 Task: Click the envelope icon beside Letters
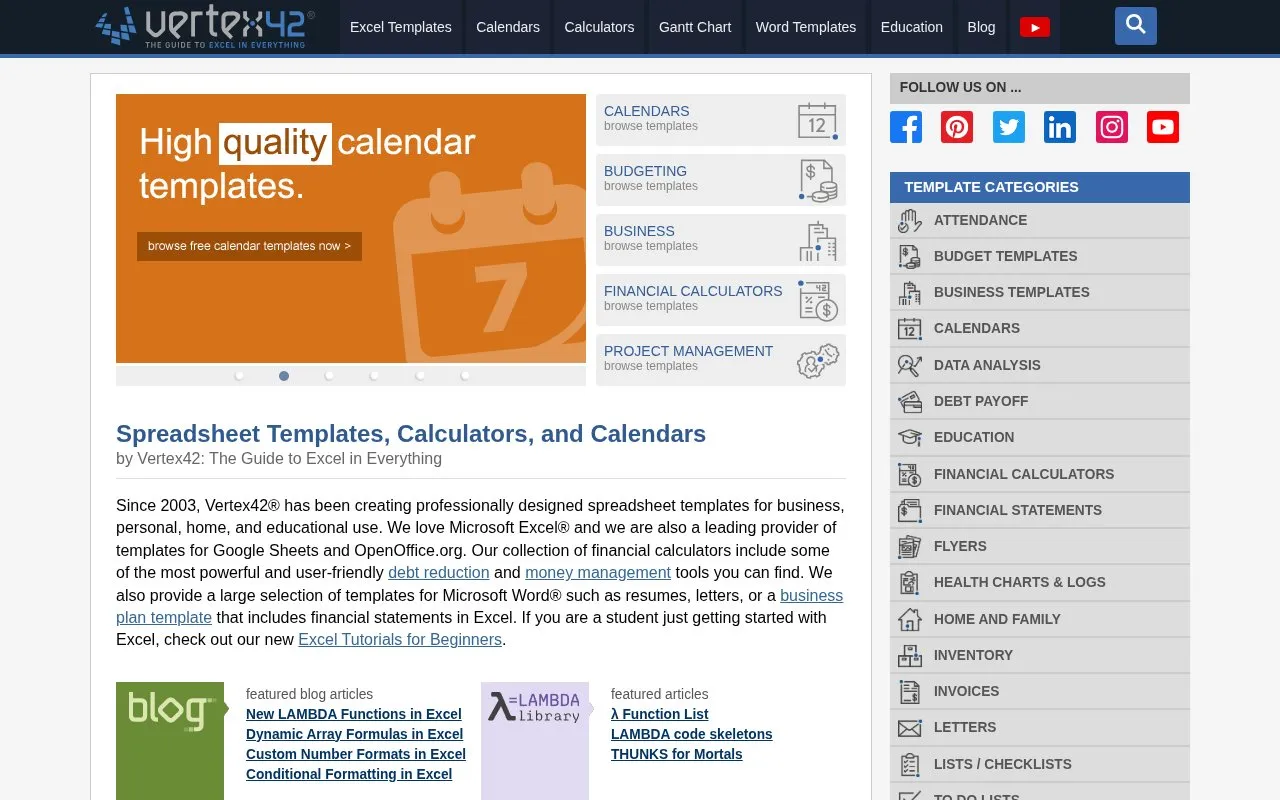[909, 728]
